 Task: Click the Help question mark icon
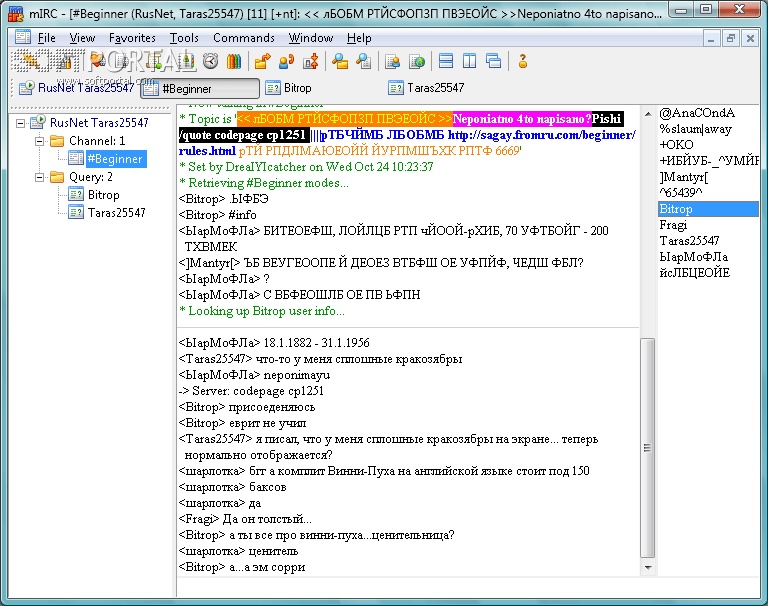522,61
